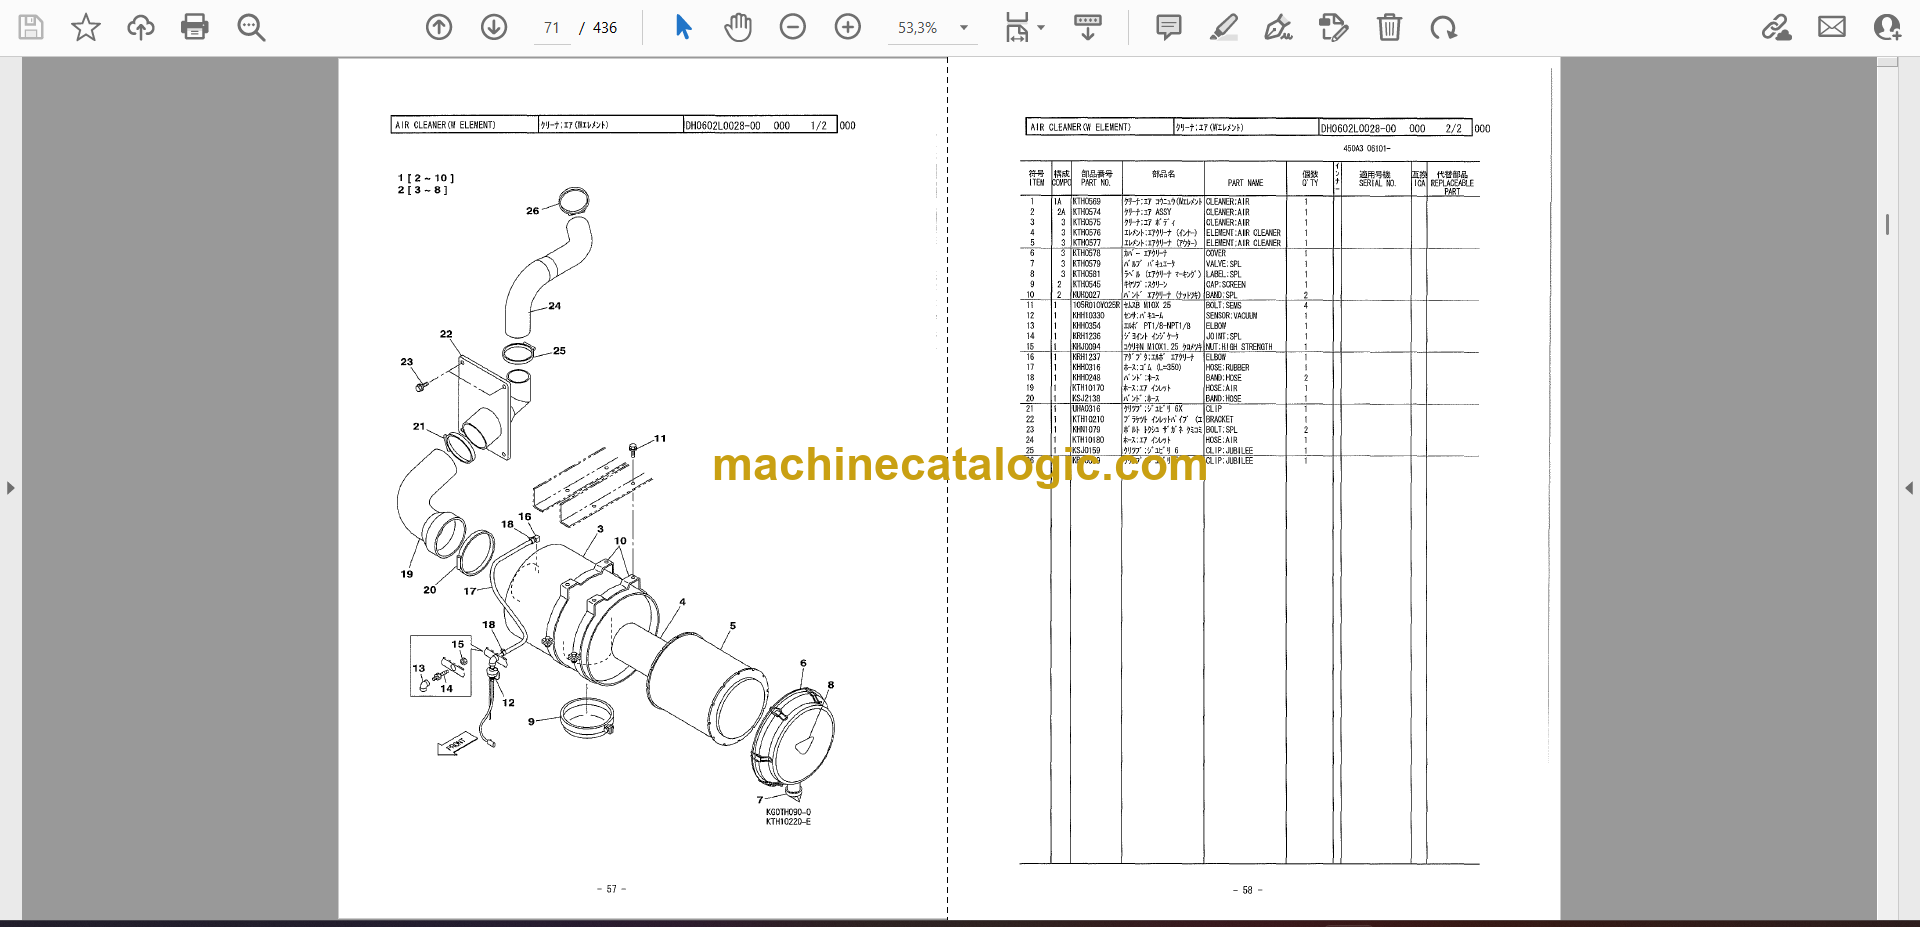Send file by email icon
The width and height of the screenshot is (1920, 927).
coord(1832,27)
